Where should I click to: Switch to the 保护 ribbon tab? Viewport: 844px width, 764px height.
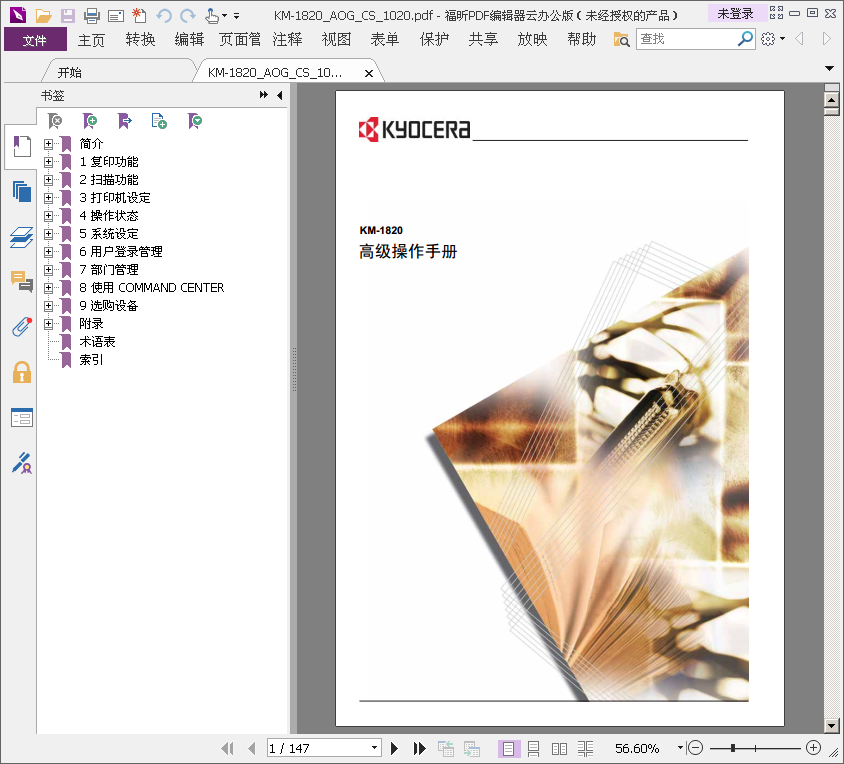(434, 39)
